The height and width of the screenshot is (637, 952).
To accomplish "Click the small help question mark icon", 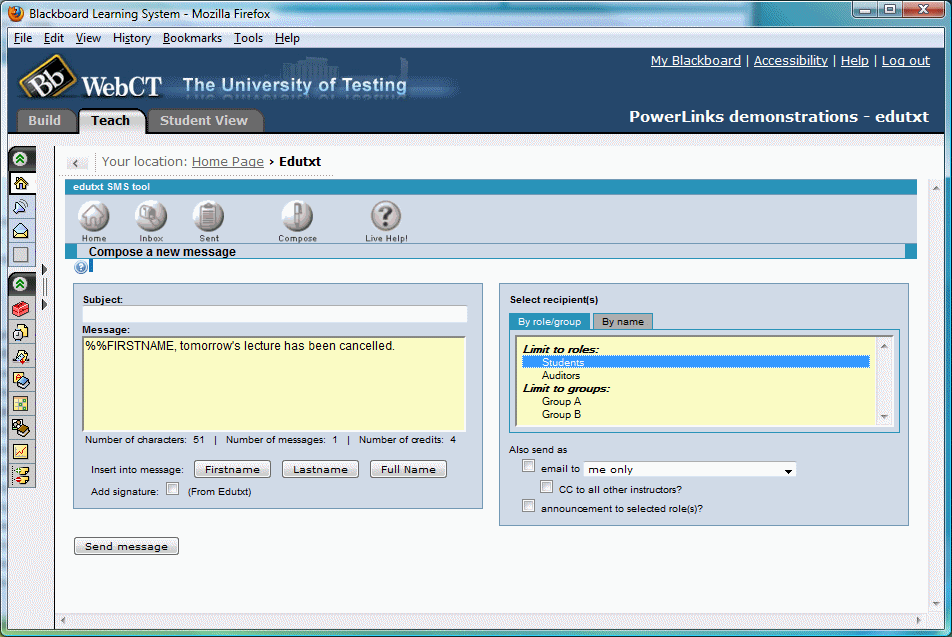I will [81, 266].
